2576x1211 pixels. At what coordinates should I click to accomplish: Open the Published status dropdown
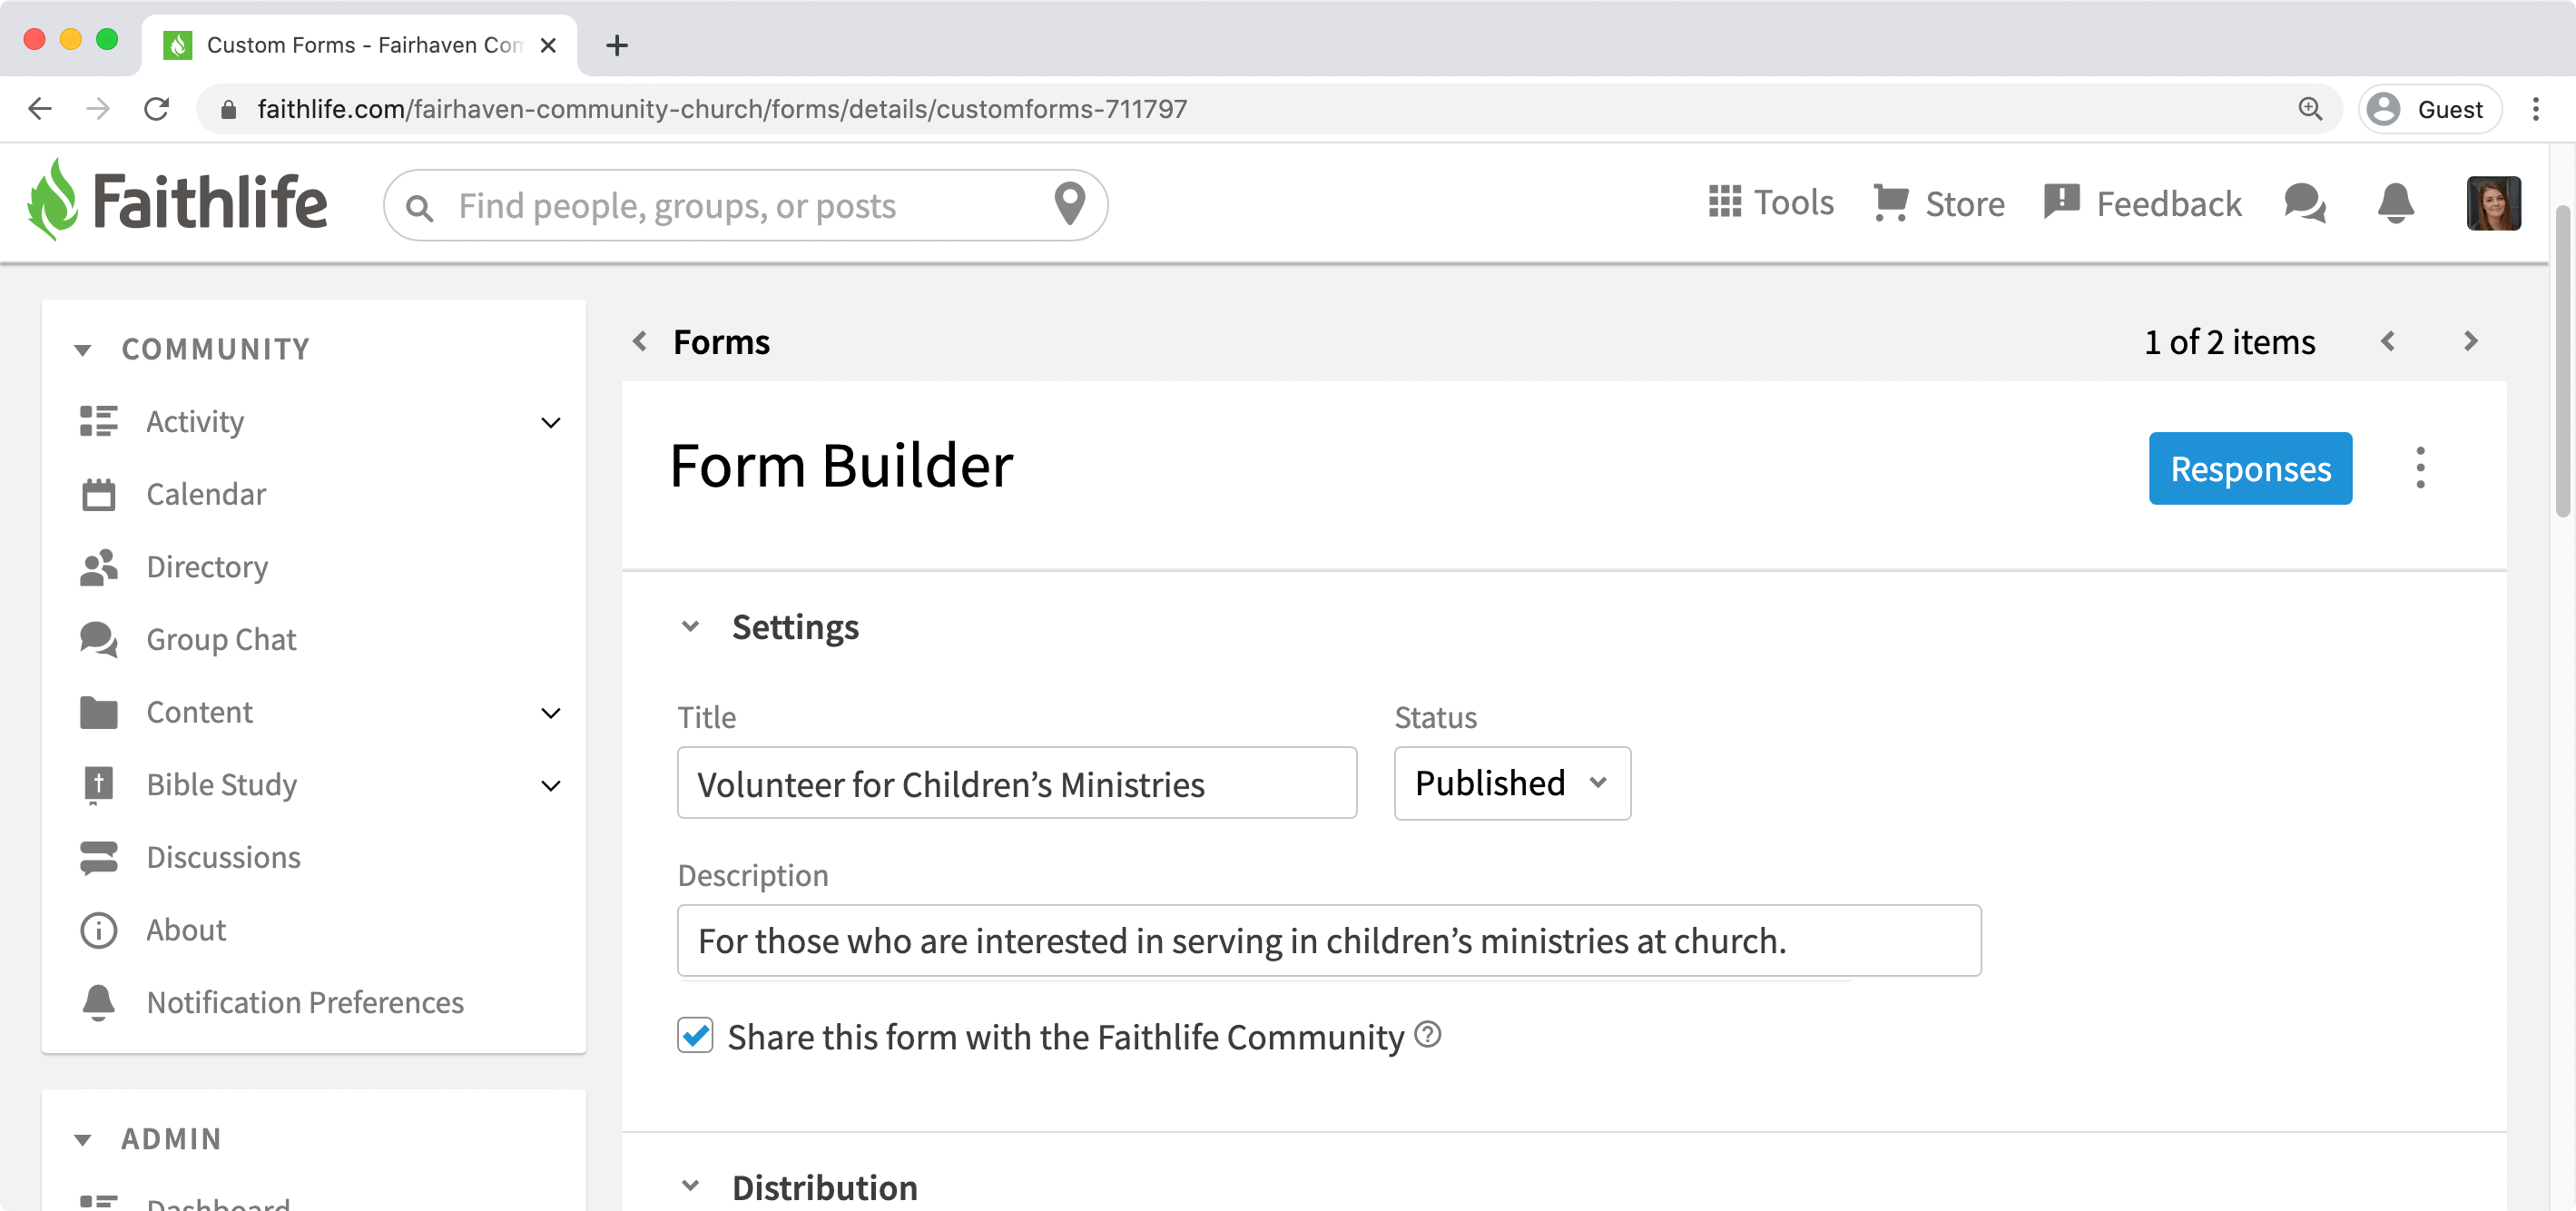(x=1512, y=783)
